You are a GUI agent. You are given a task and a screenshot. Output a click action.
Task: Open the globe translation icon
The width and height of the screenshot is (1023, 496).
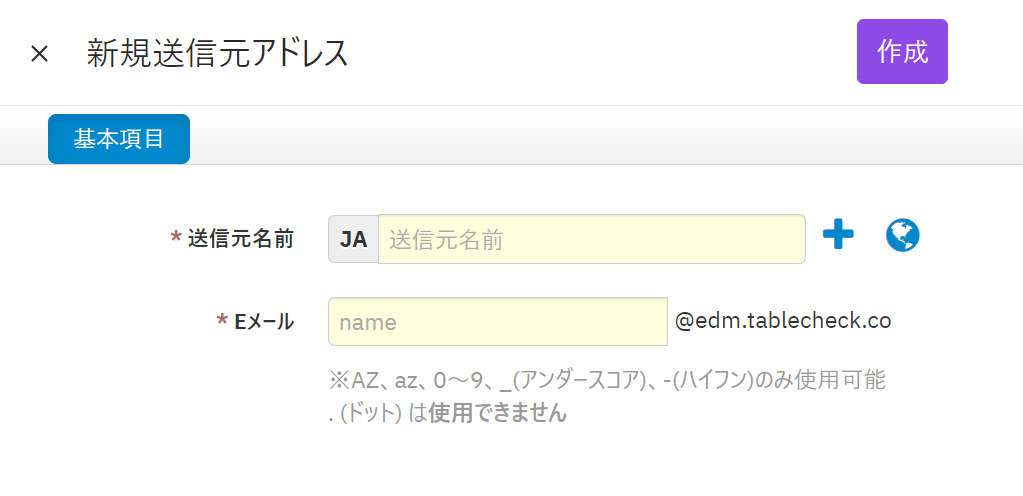[903, 236]
